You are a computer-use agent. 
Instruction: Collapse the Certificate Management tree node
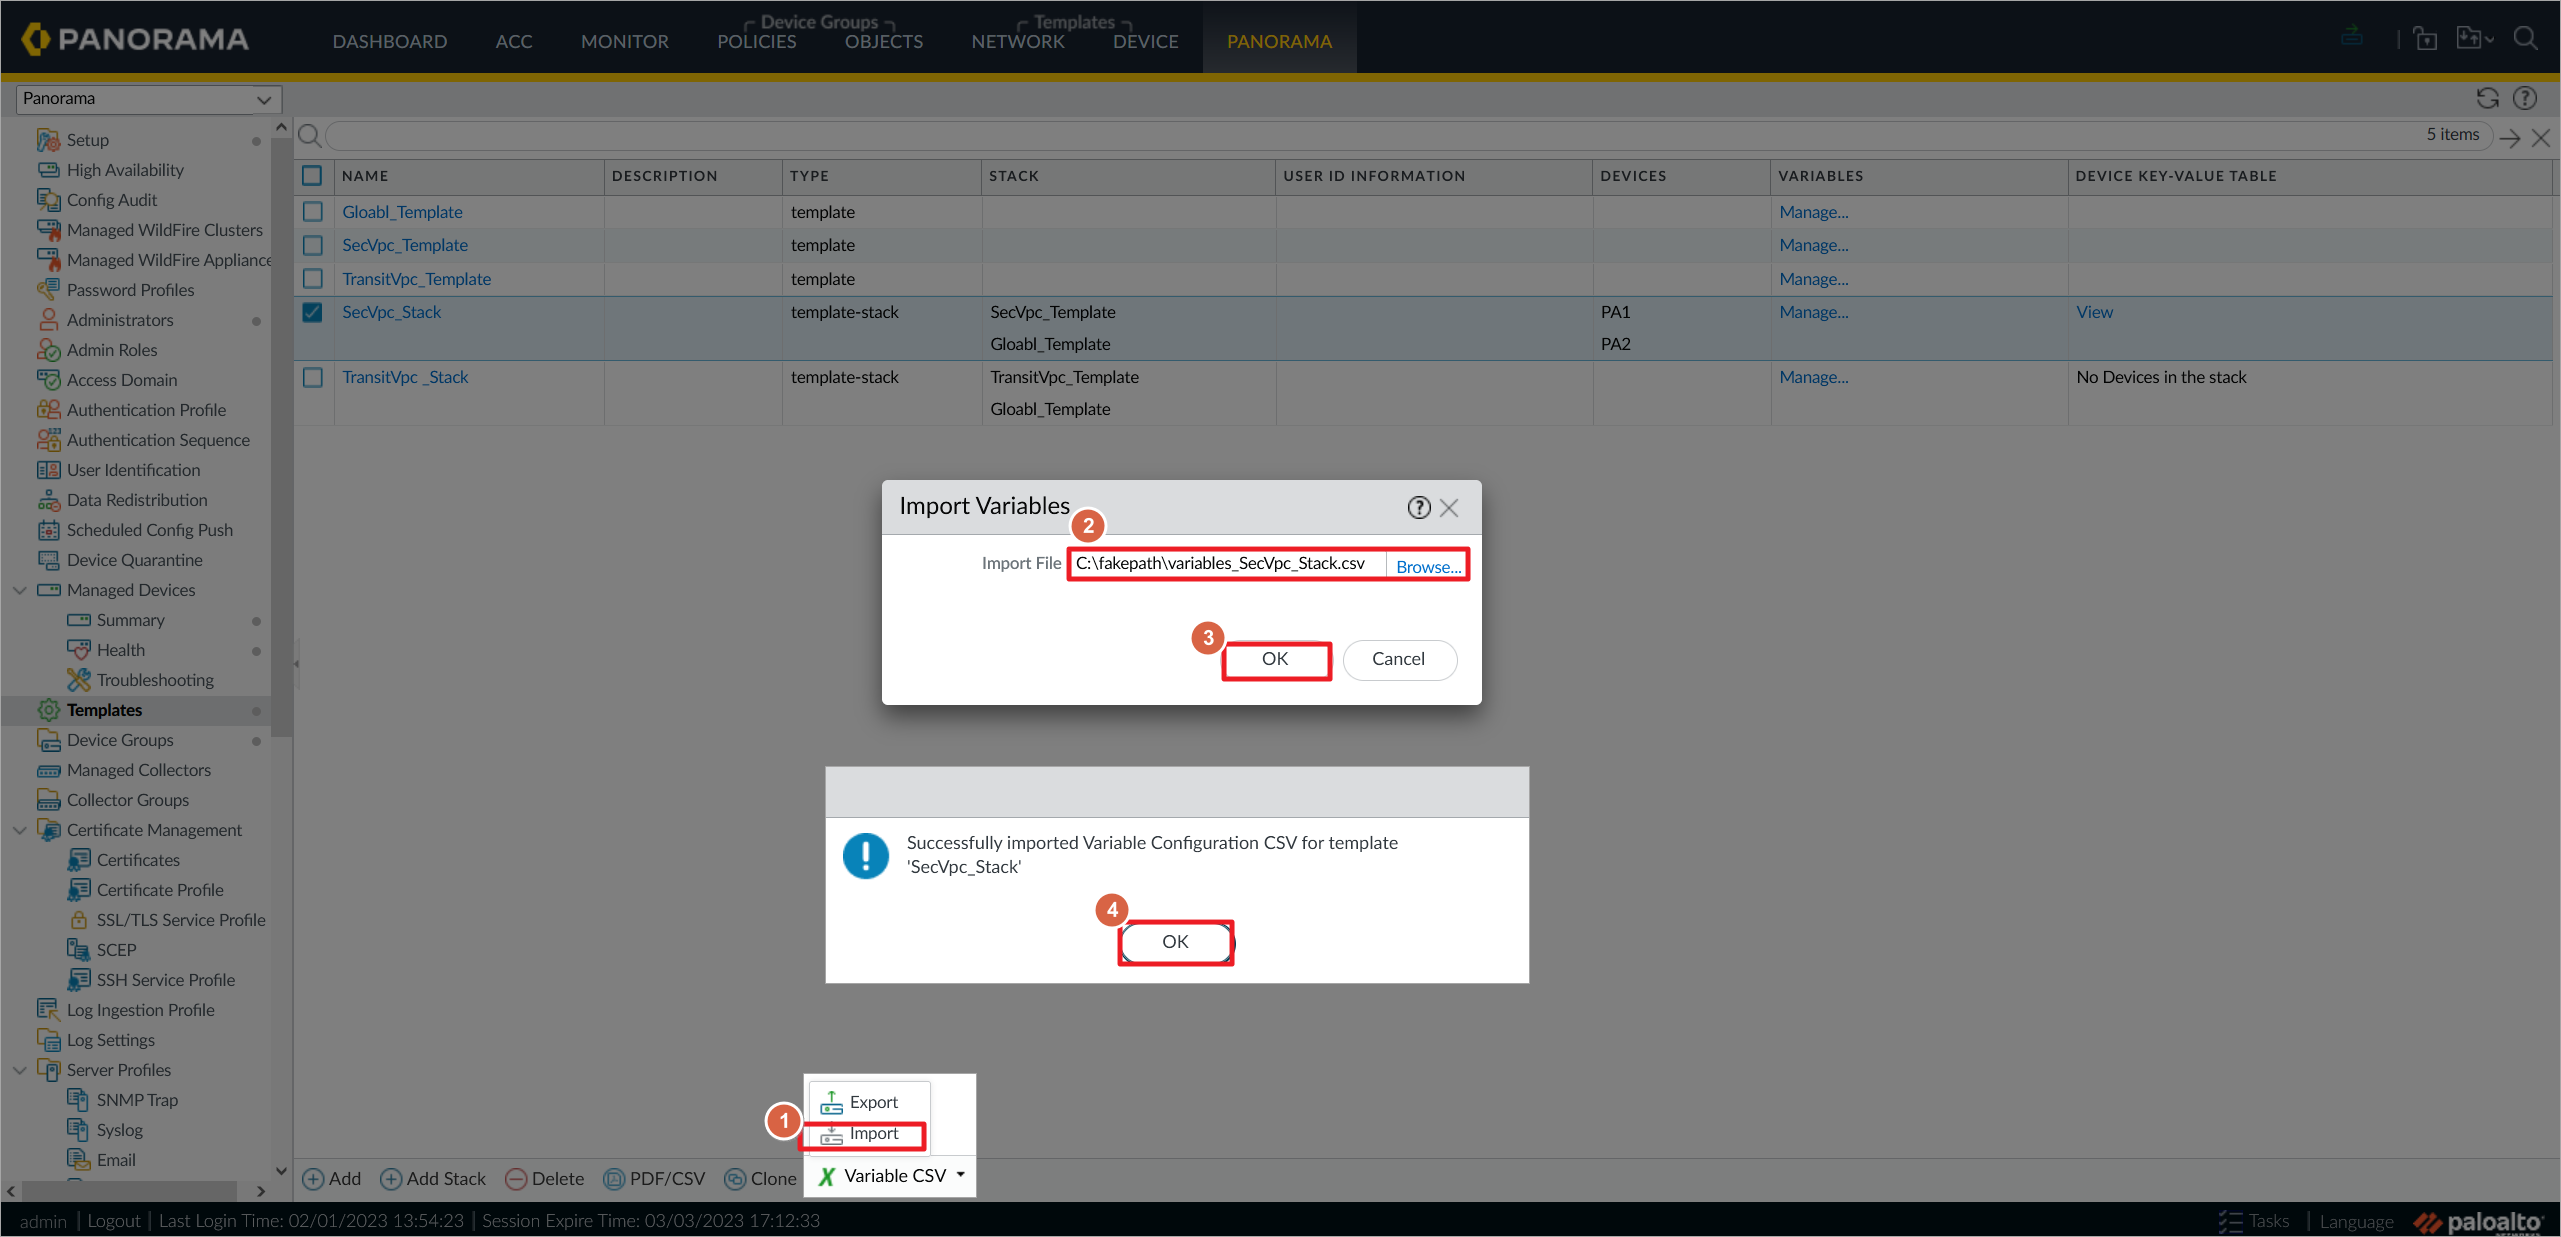coord(19,830)
